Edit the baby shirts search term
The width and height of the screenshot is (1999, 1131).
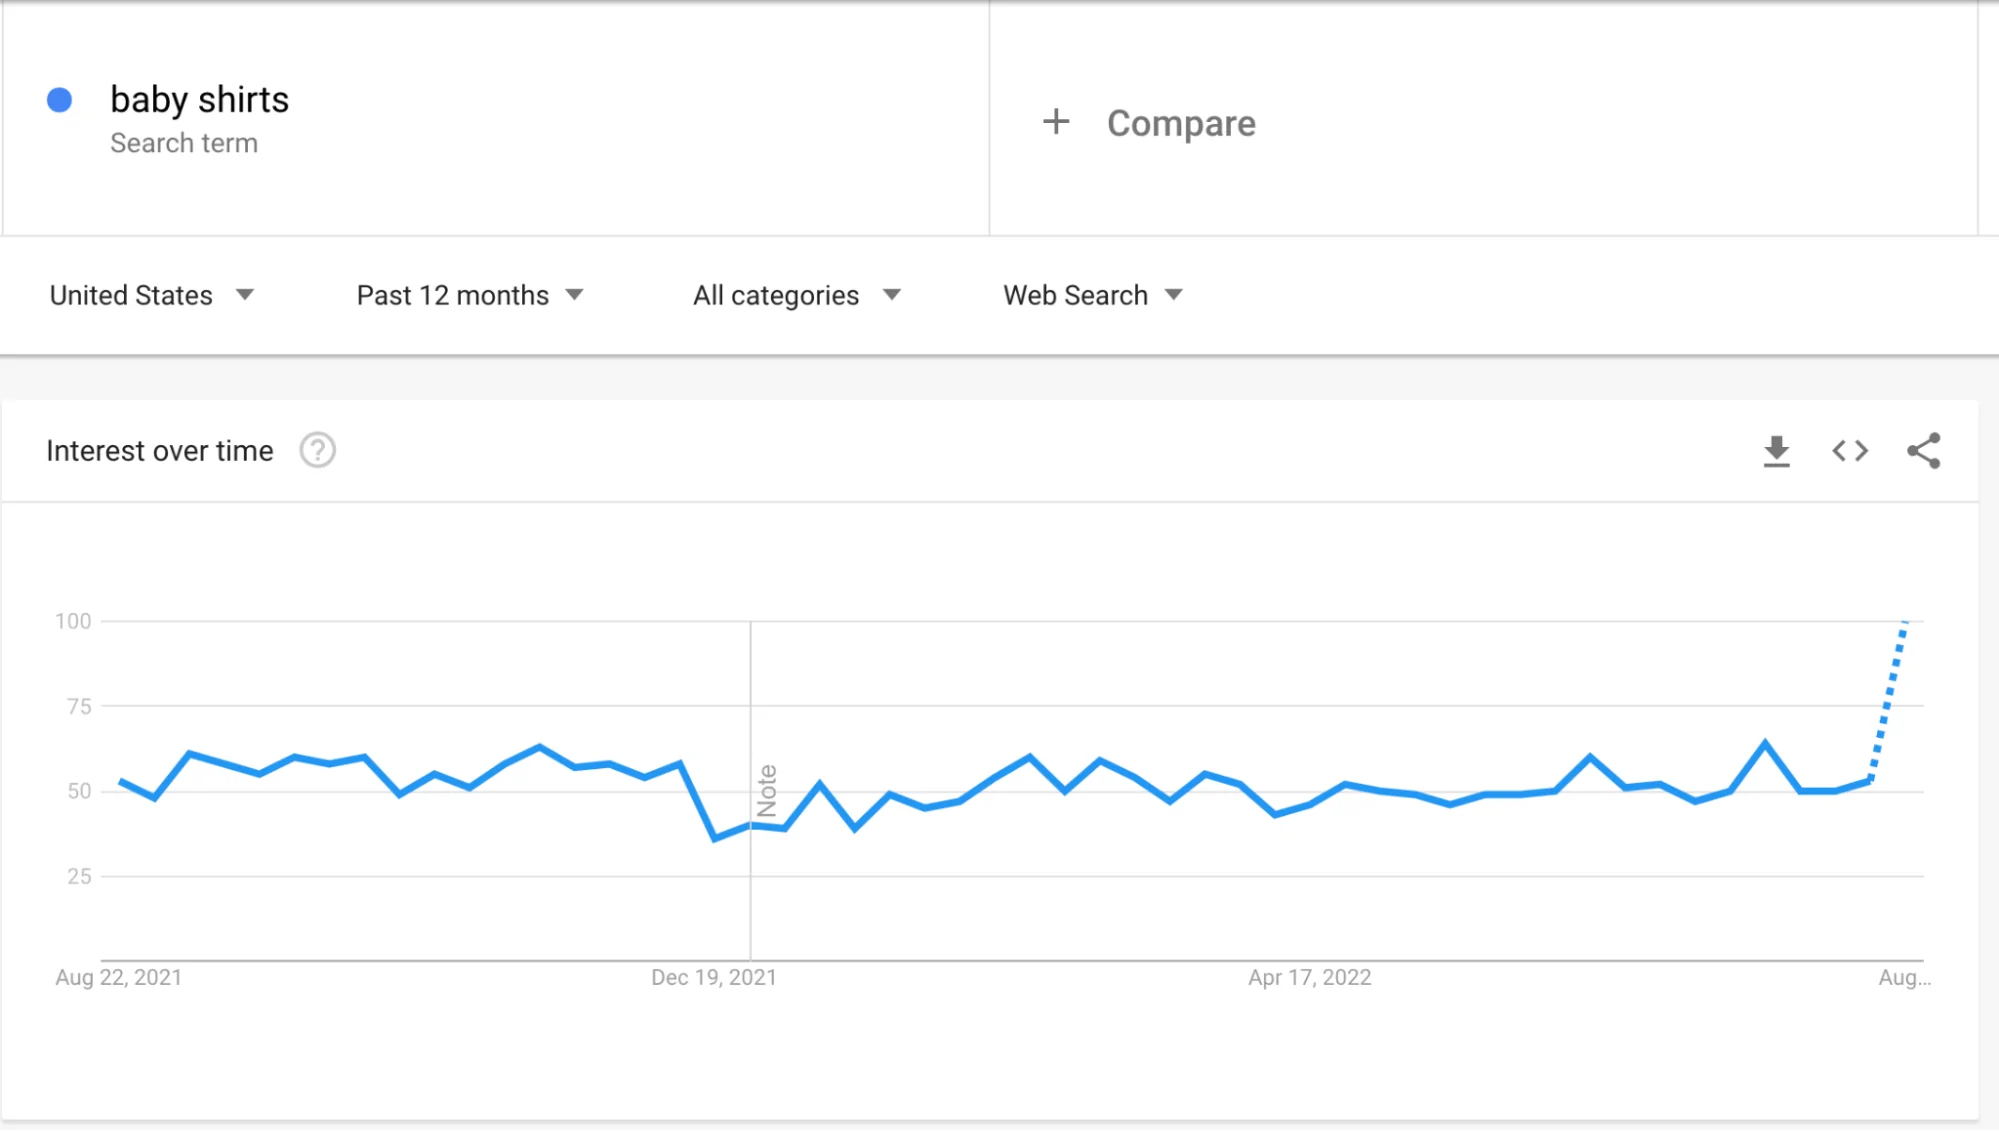pos(199,100)
